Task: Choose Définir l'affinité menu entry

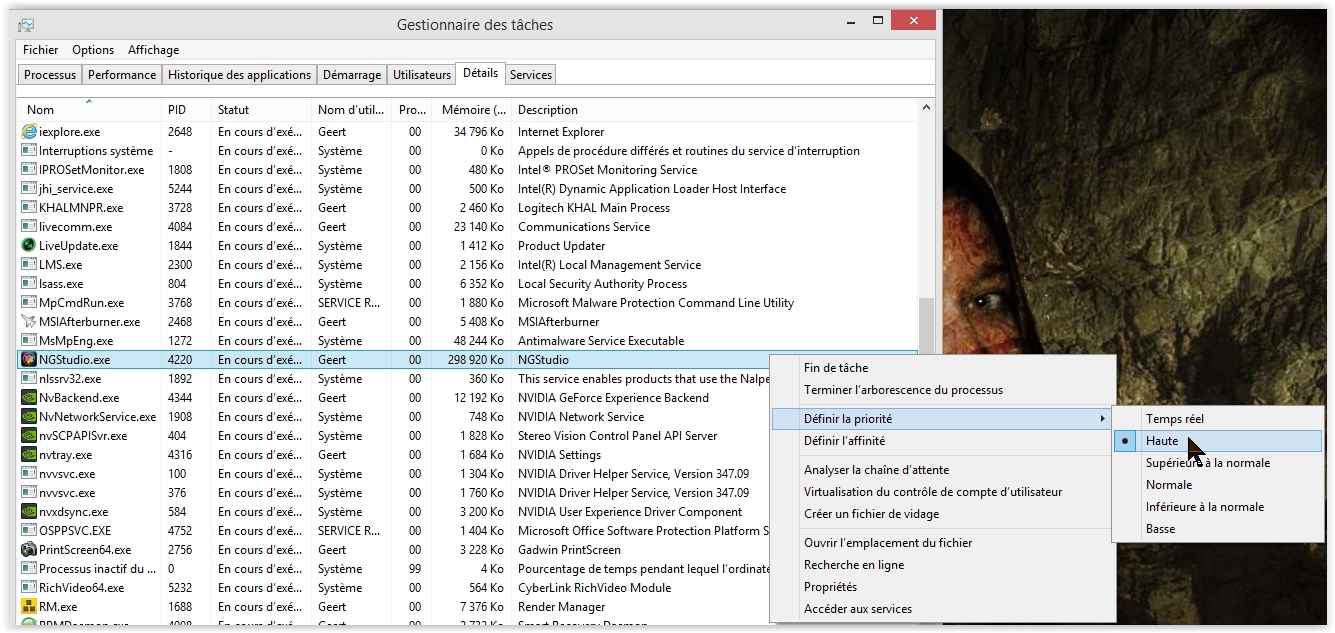Action: (x=942, y=441)
